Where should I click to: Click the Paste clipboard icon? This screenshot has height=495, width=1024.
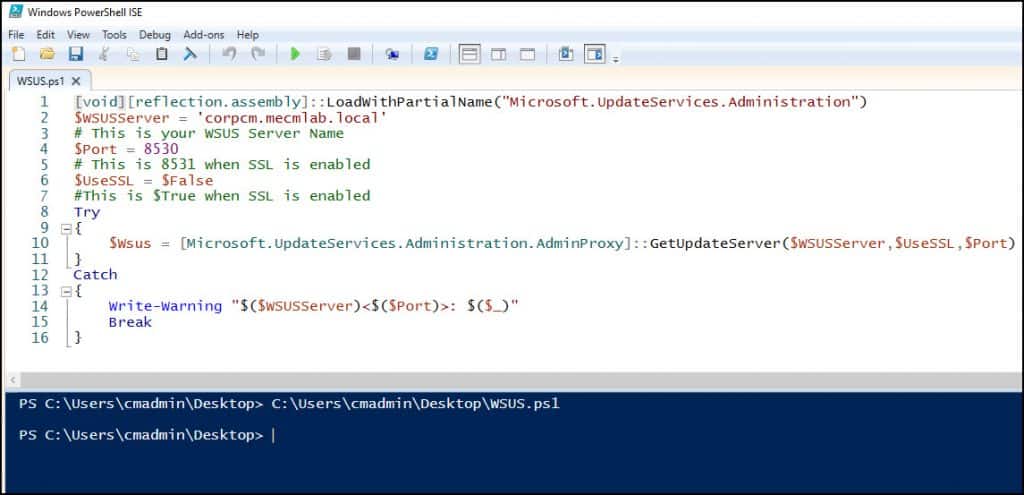click(x=161, y=54)
